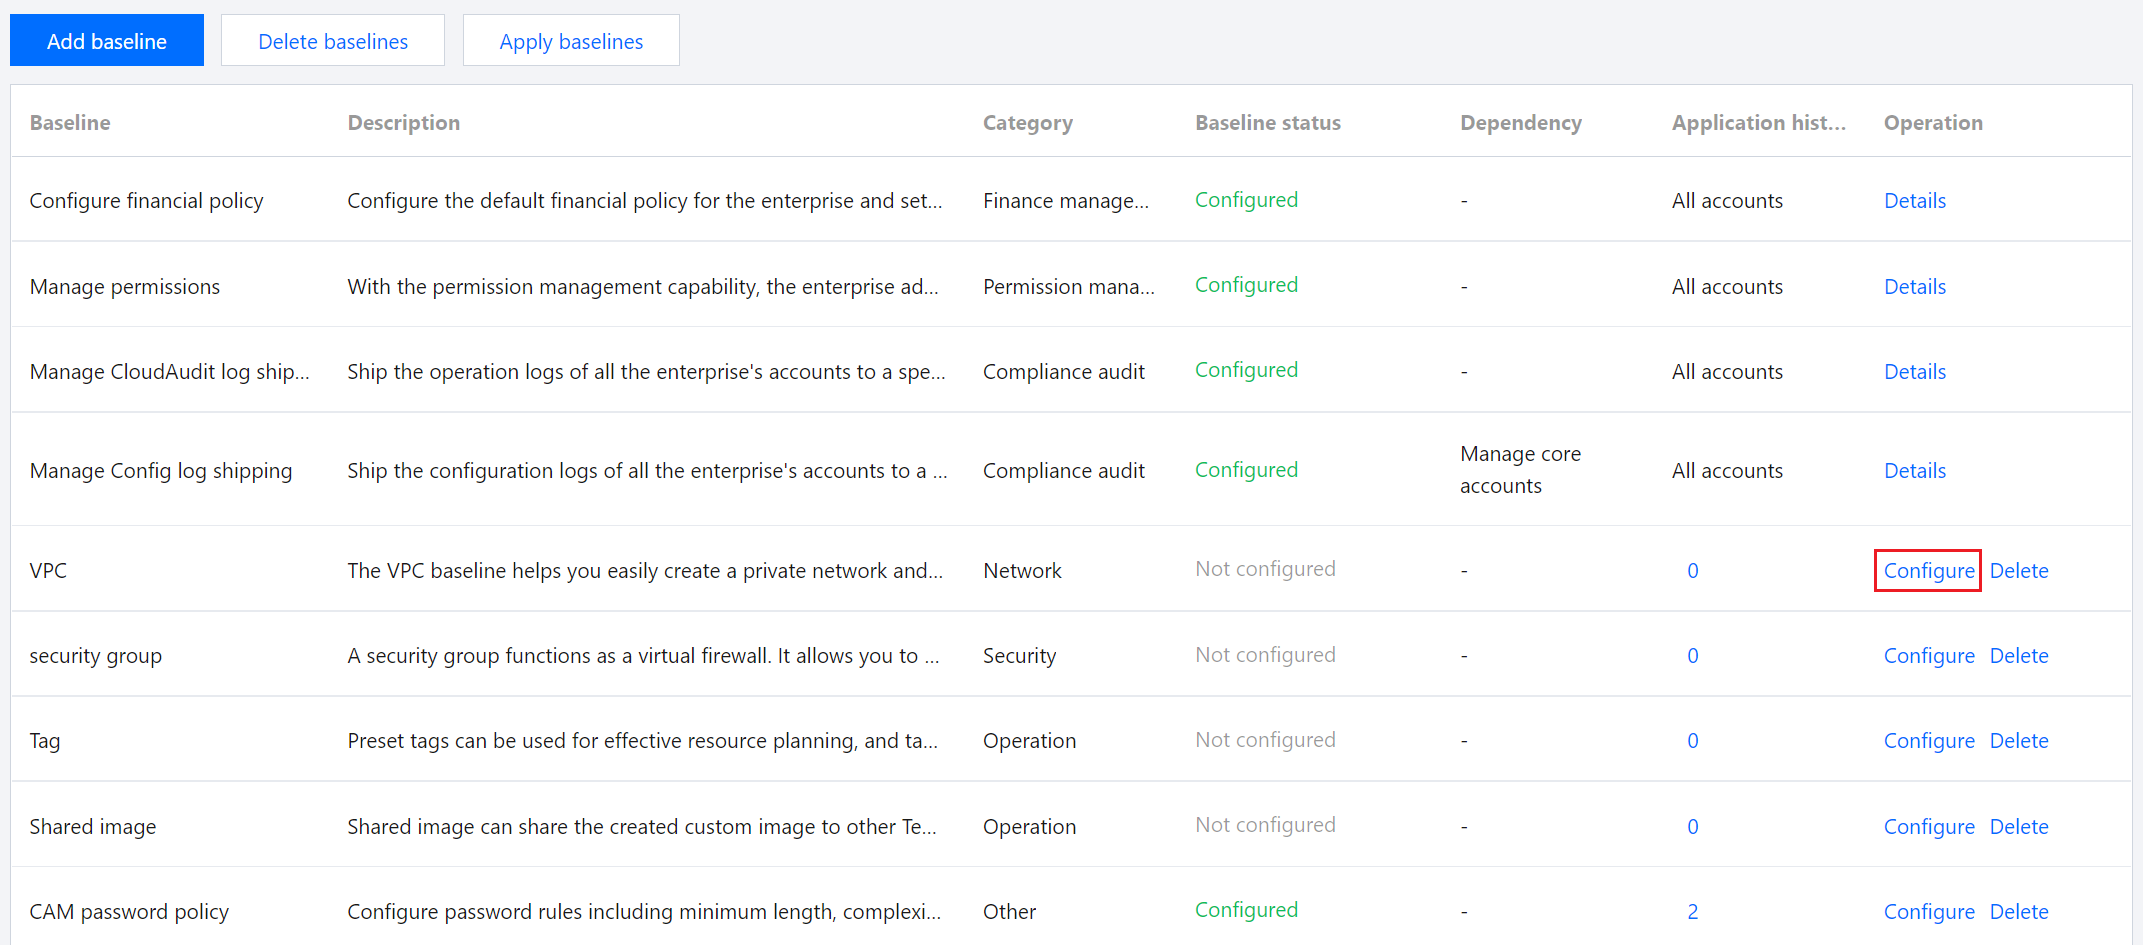Delete the VPC baseline

point(2018,571)
